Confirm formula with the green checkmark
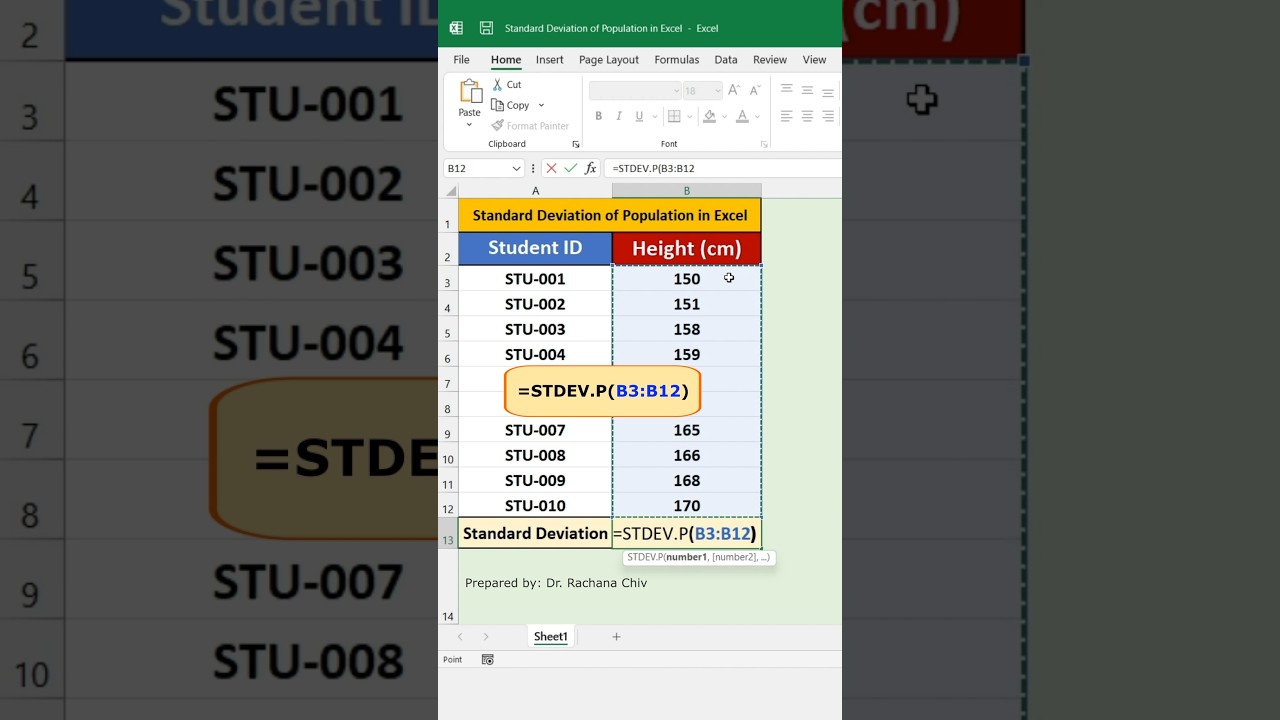This screenshot has height=720, width=1280. click(x=571, y=168)
